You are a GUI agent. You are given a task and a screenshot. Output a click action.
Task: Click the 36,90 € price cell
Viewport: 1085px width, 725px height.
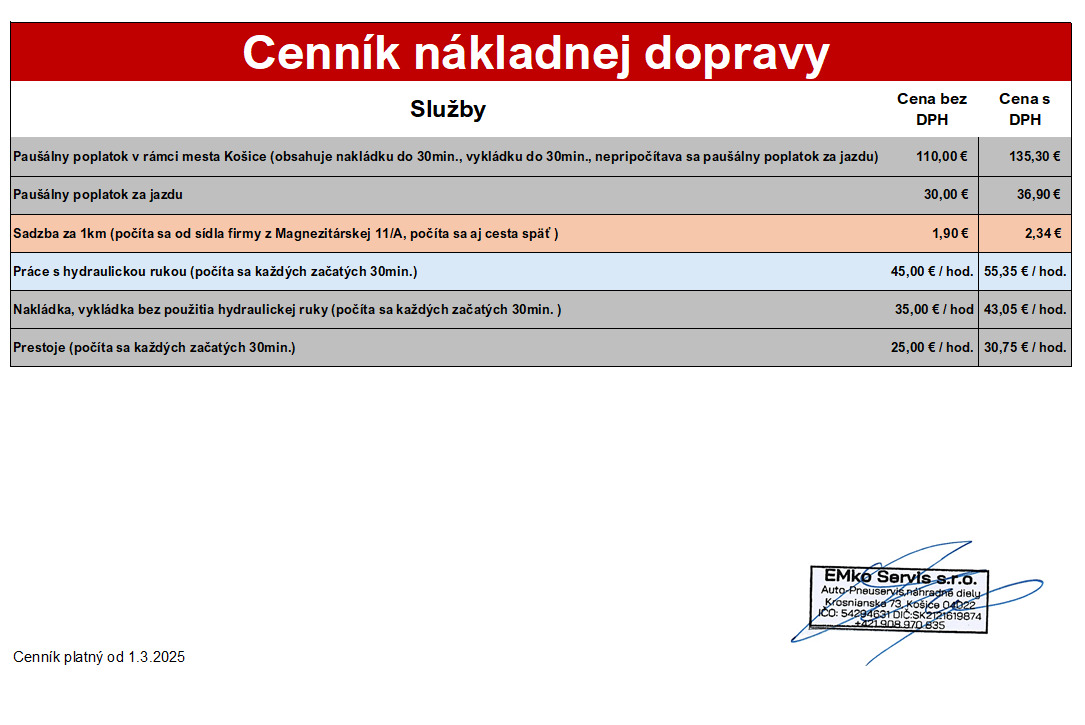point(1038,195)
